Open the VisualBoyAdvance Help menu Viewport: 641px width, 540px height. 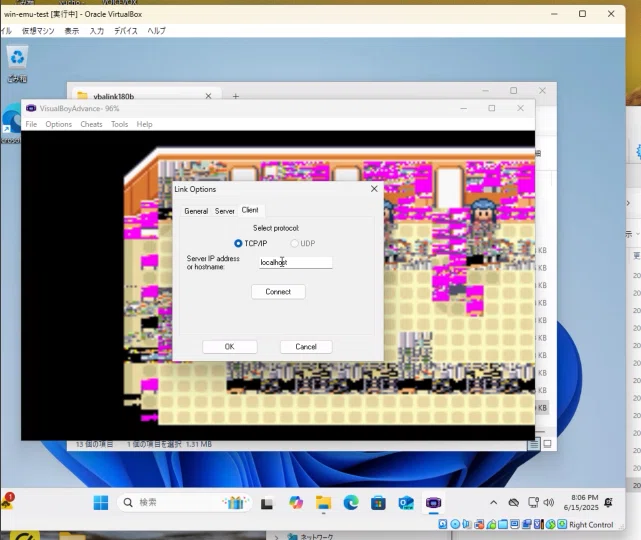click(144, 124)
